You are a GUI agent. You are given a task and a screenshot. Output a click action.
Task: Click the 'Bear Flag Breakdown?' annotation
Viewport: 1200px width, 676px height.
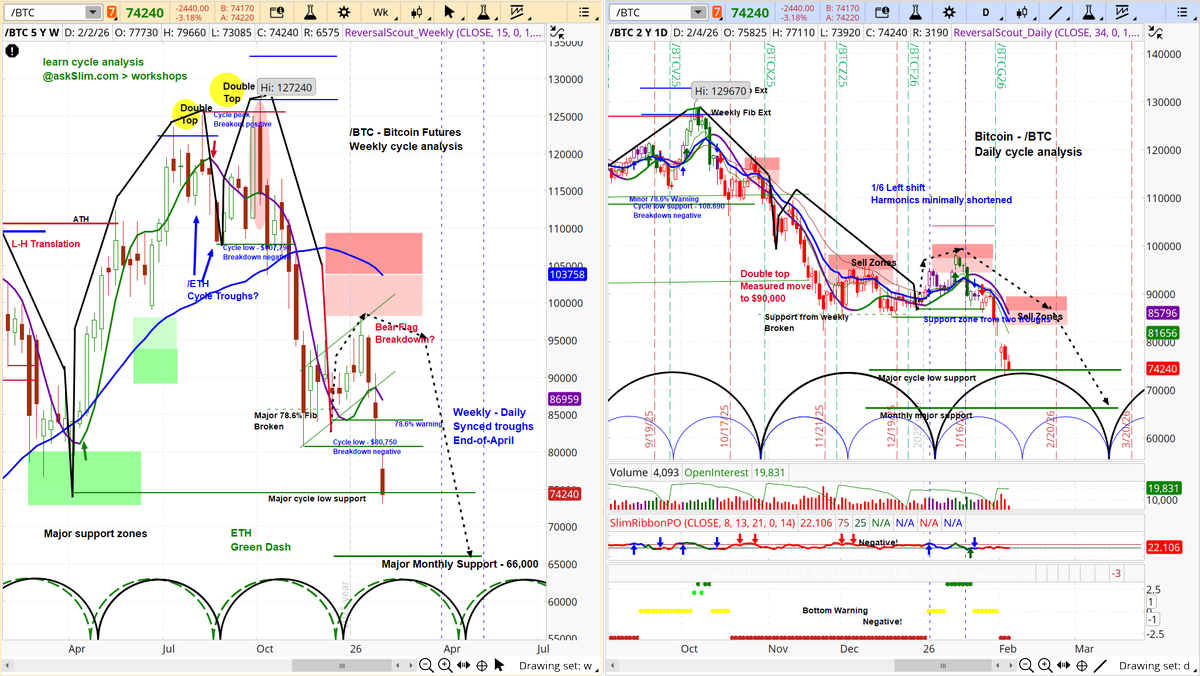tap(404, 333)
